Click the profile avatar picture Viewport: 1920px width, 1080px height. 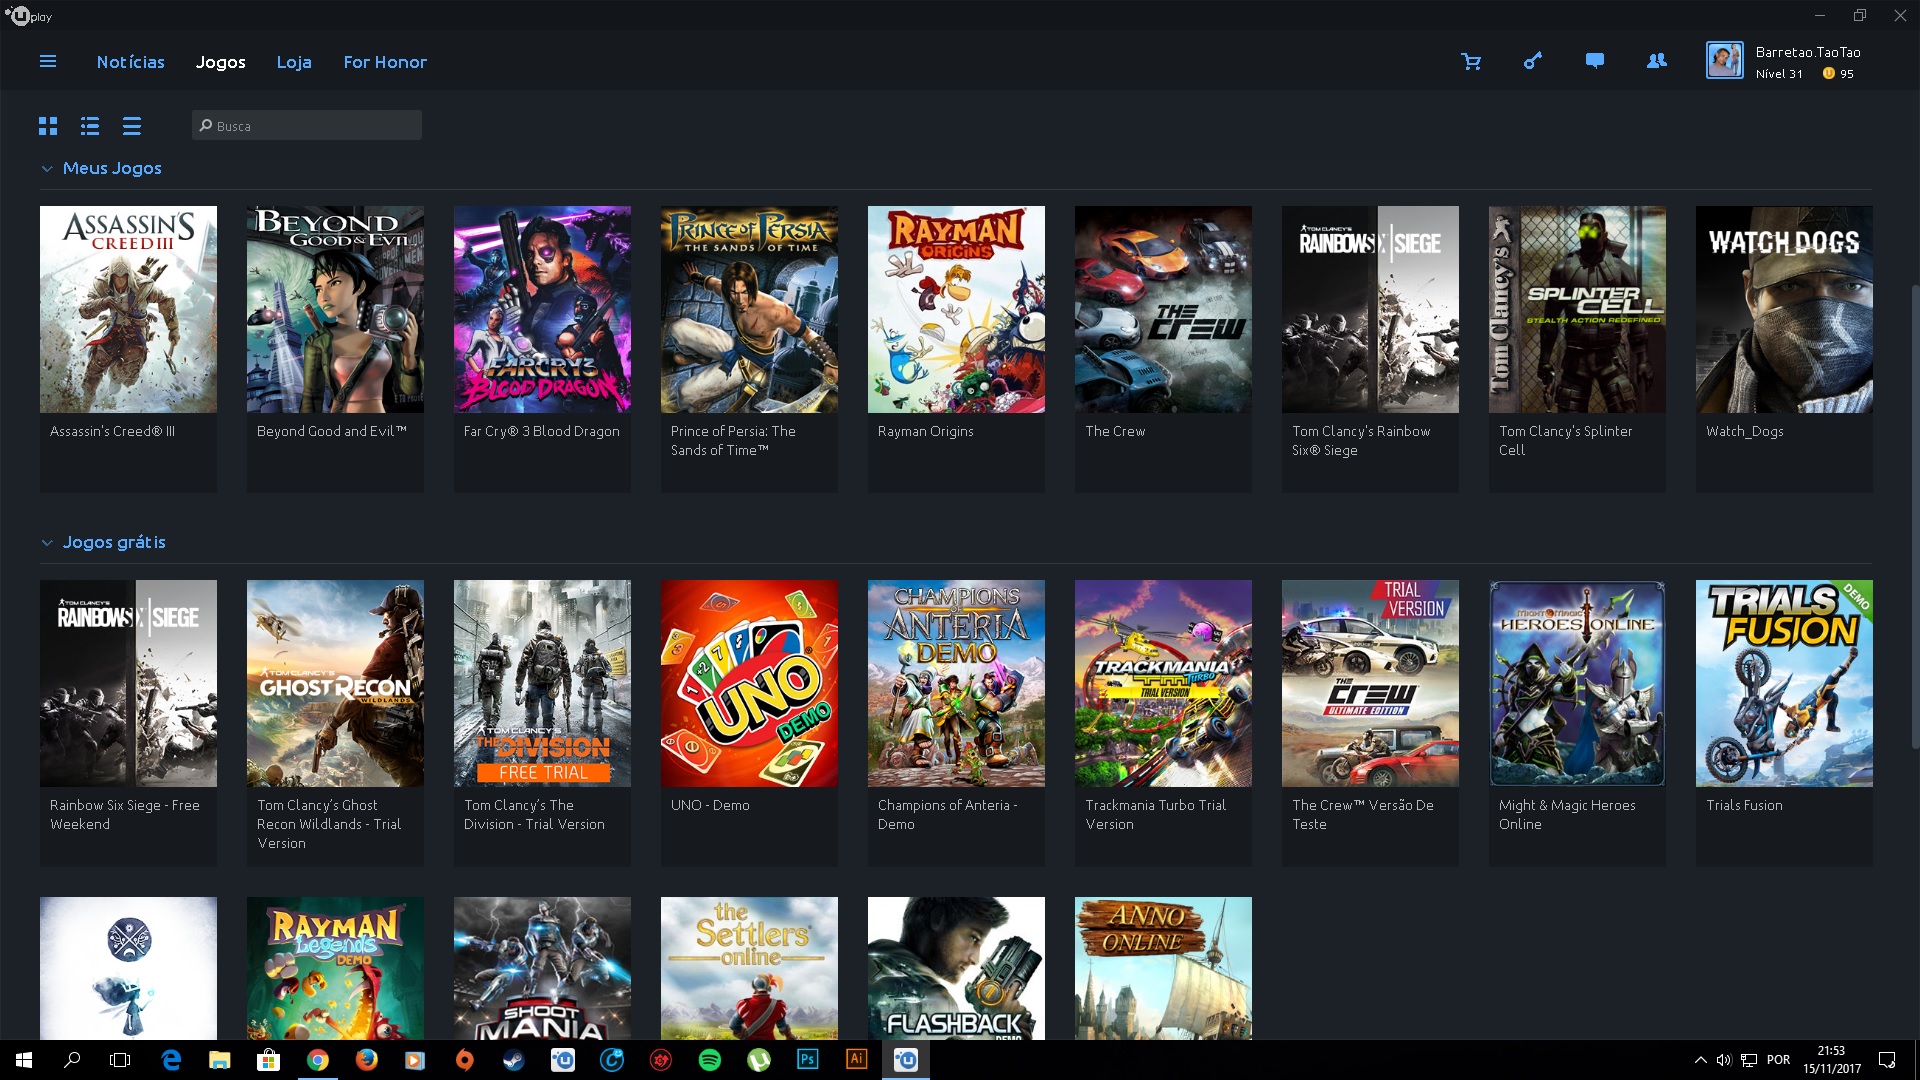click(1725, 61)
